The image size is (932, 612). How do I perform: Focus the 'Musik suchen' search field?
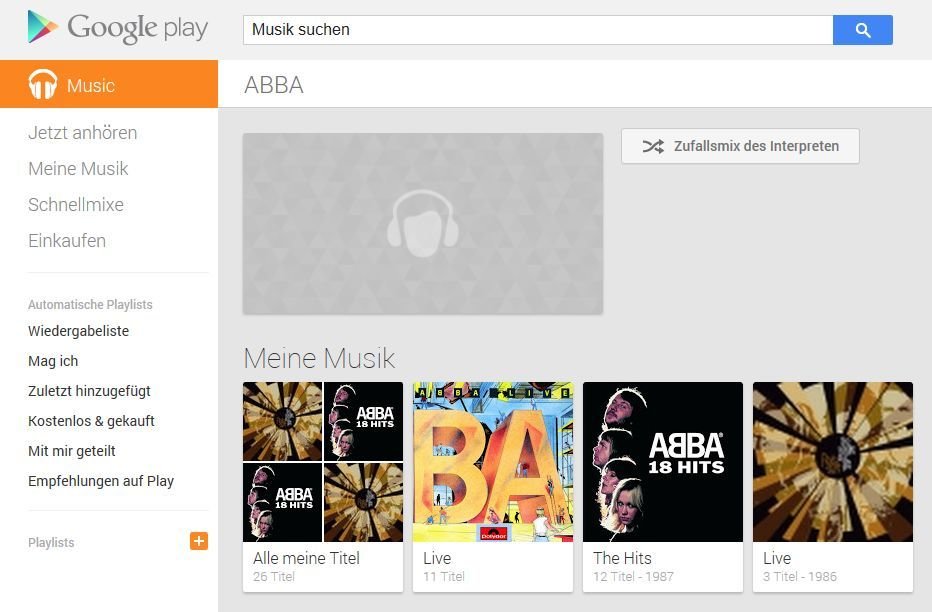[538, 30]
